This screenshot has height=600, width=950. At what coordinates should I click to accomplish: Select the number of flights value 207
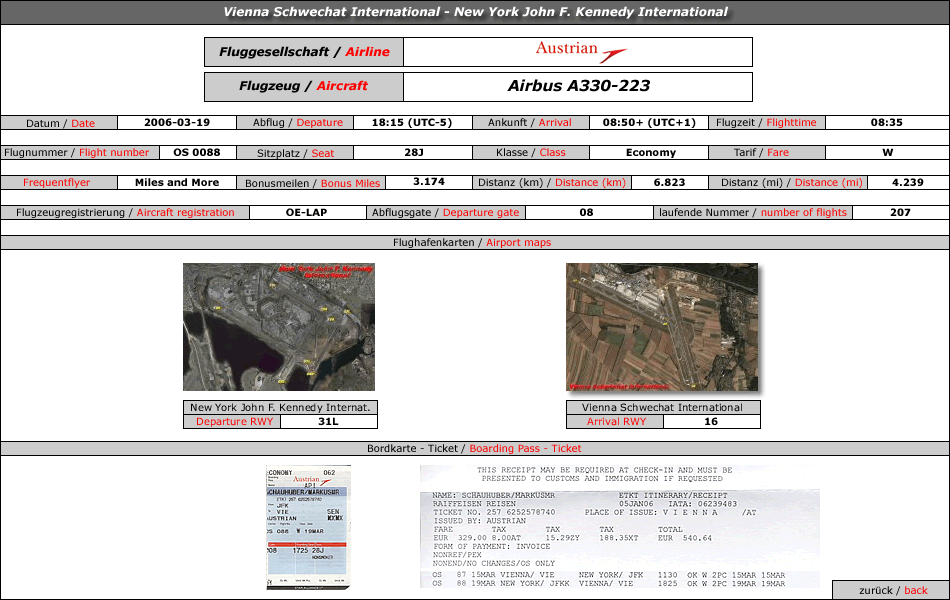pyautogui.click(x=900, y=212)
